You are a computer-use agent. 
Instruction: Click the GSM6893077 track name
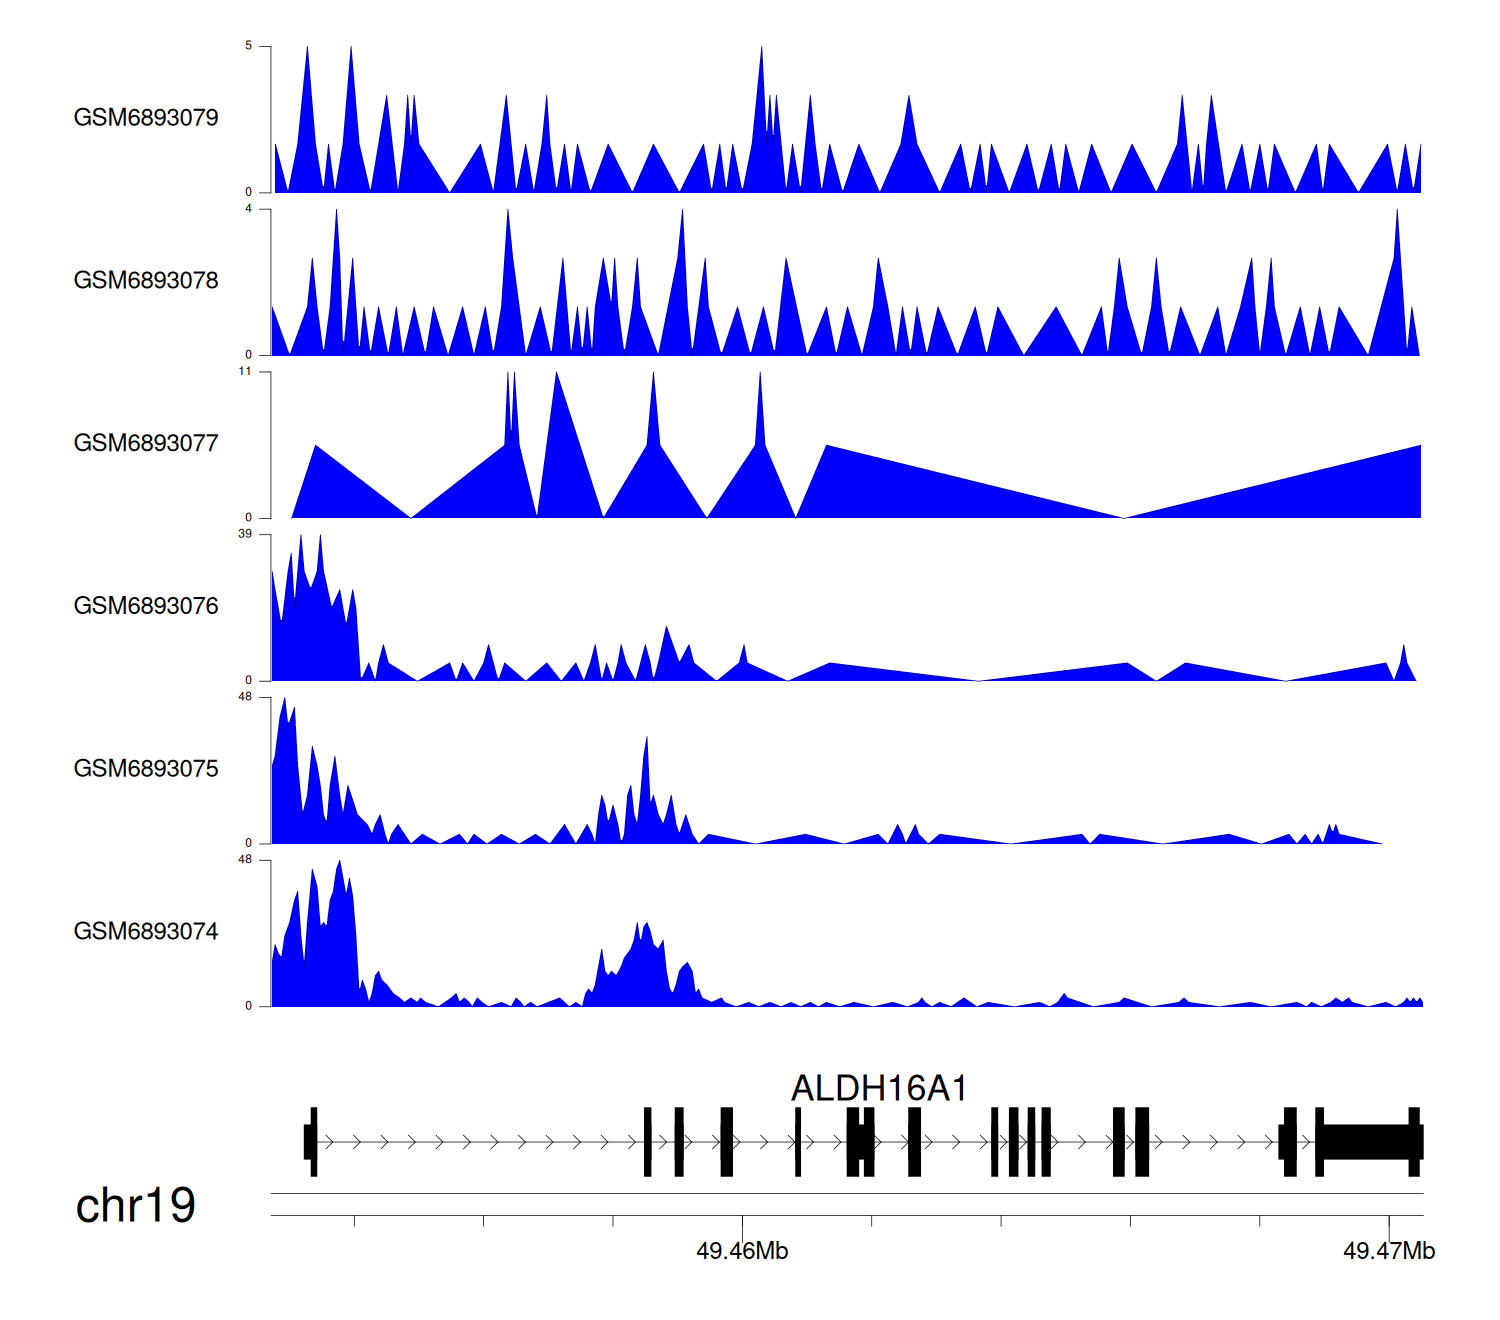pyautogui.click(x=146, y=444)
